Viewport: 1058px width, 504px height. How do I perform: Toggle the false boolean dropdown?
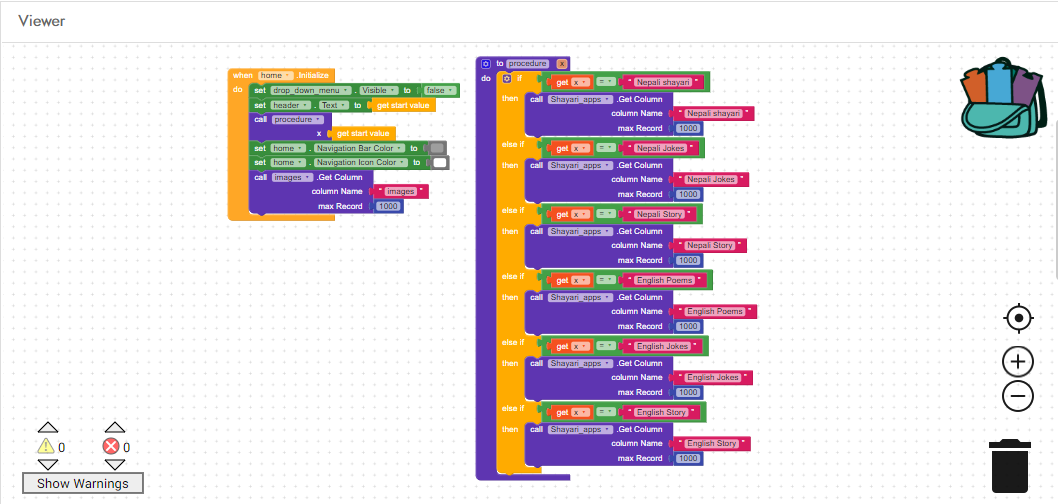pyautogui.click(x=439, y=90)
